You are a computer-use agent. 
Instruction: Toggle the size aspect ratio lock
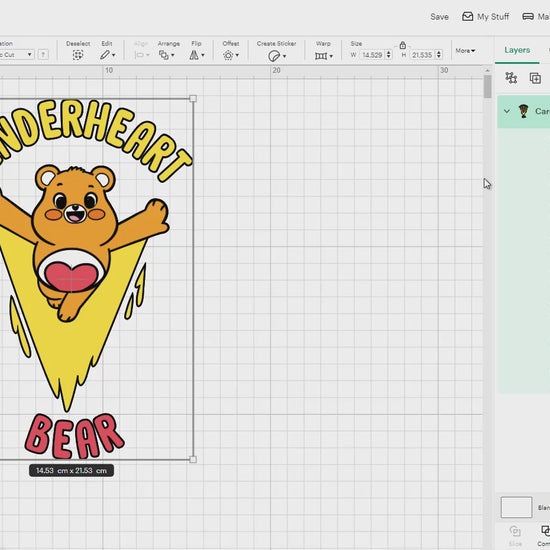point(403,45)
